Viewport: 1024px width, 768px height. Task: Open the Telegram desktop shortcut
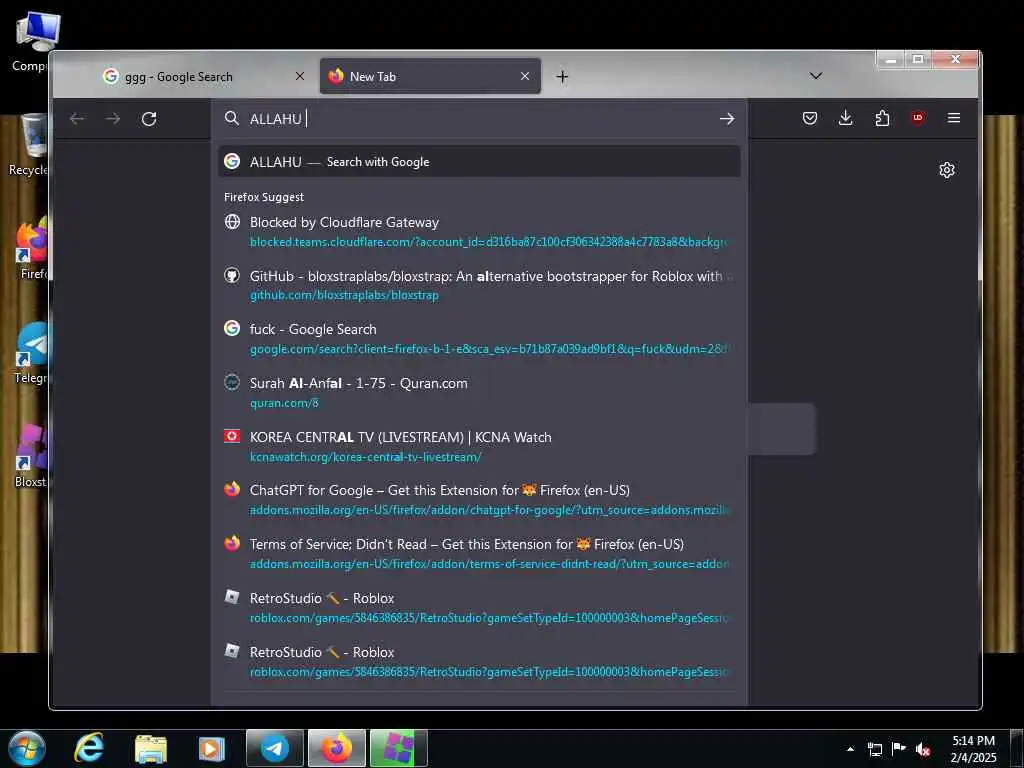tap(29, 353)
